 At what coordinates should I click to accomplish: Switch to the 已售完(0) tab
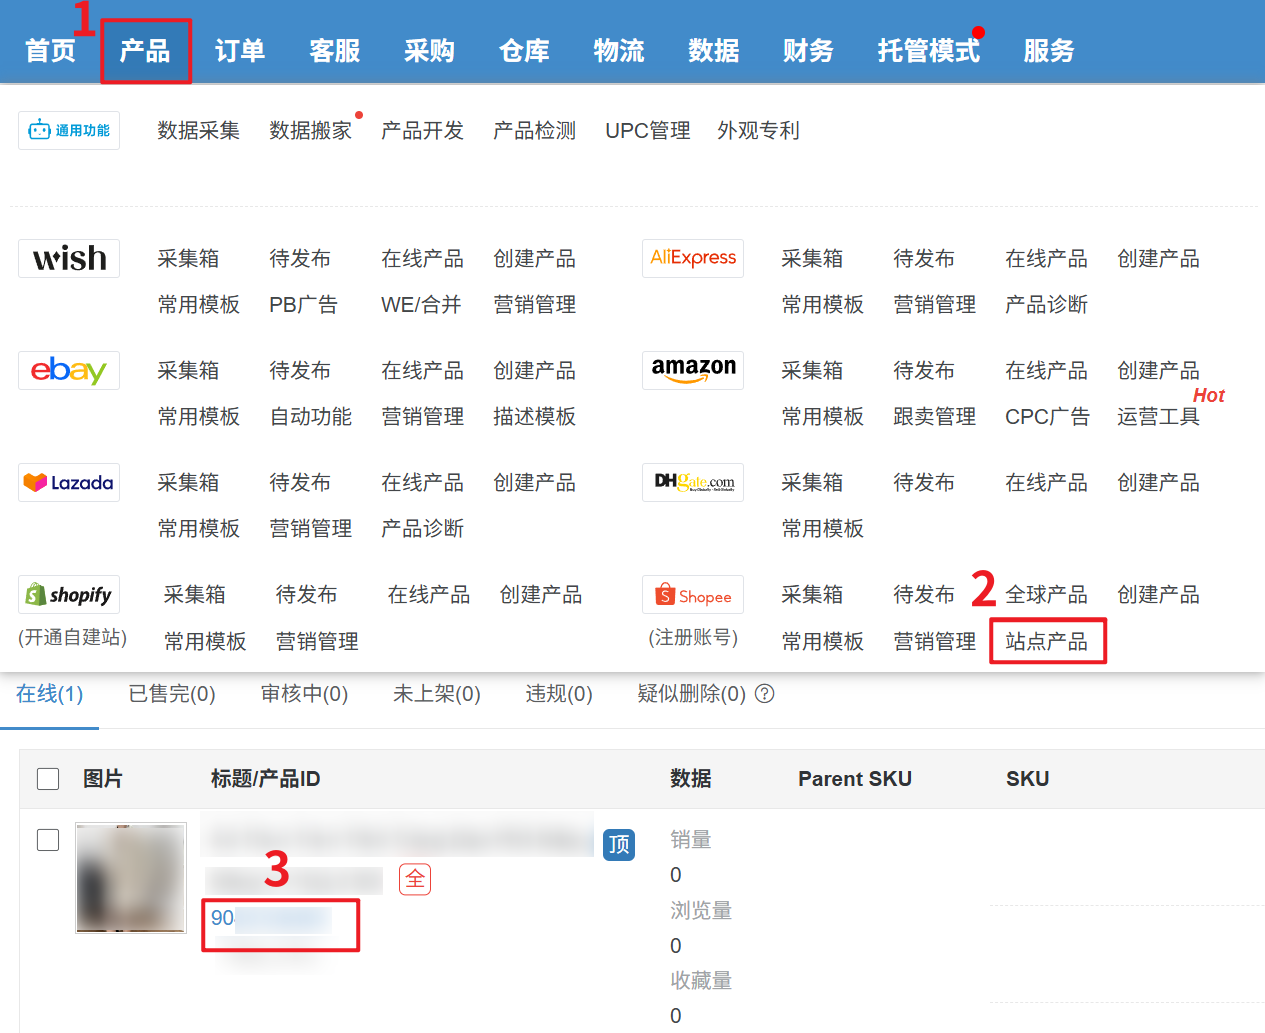pyautogui.click(x=172, y=694)
